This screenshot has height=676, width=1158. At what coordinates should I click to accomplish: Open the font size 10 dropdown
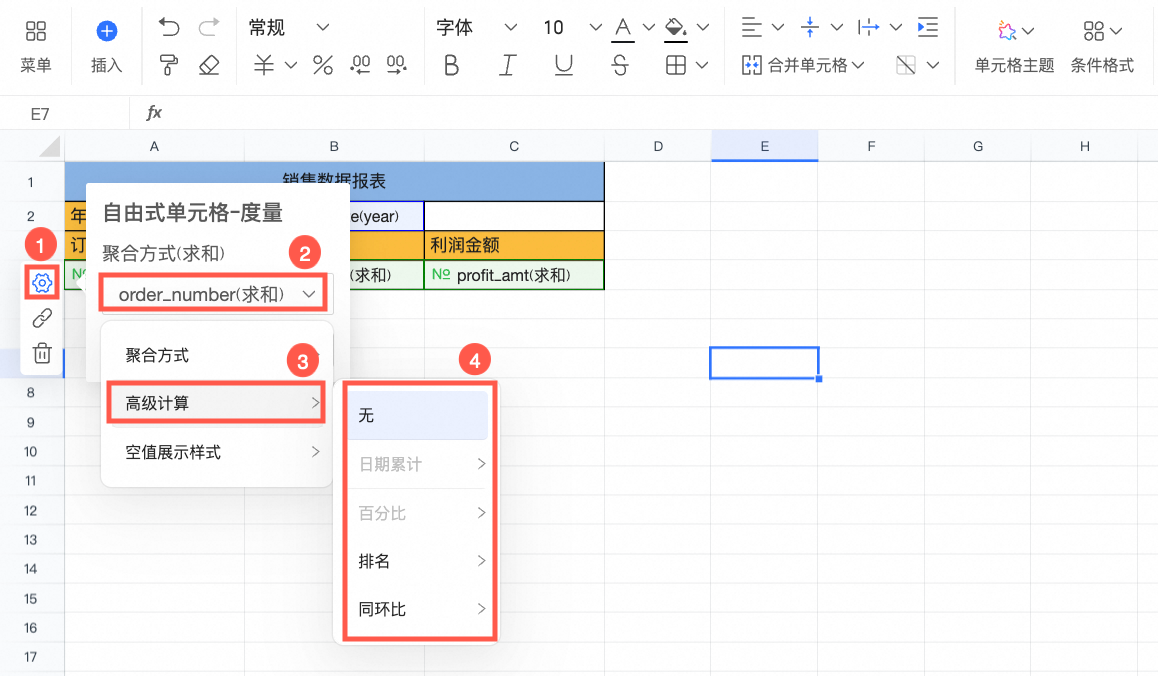572,28
